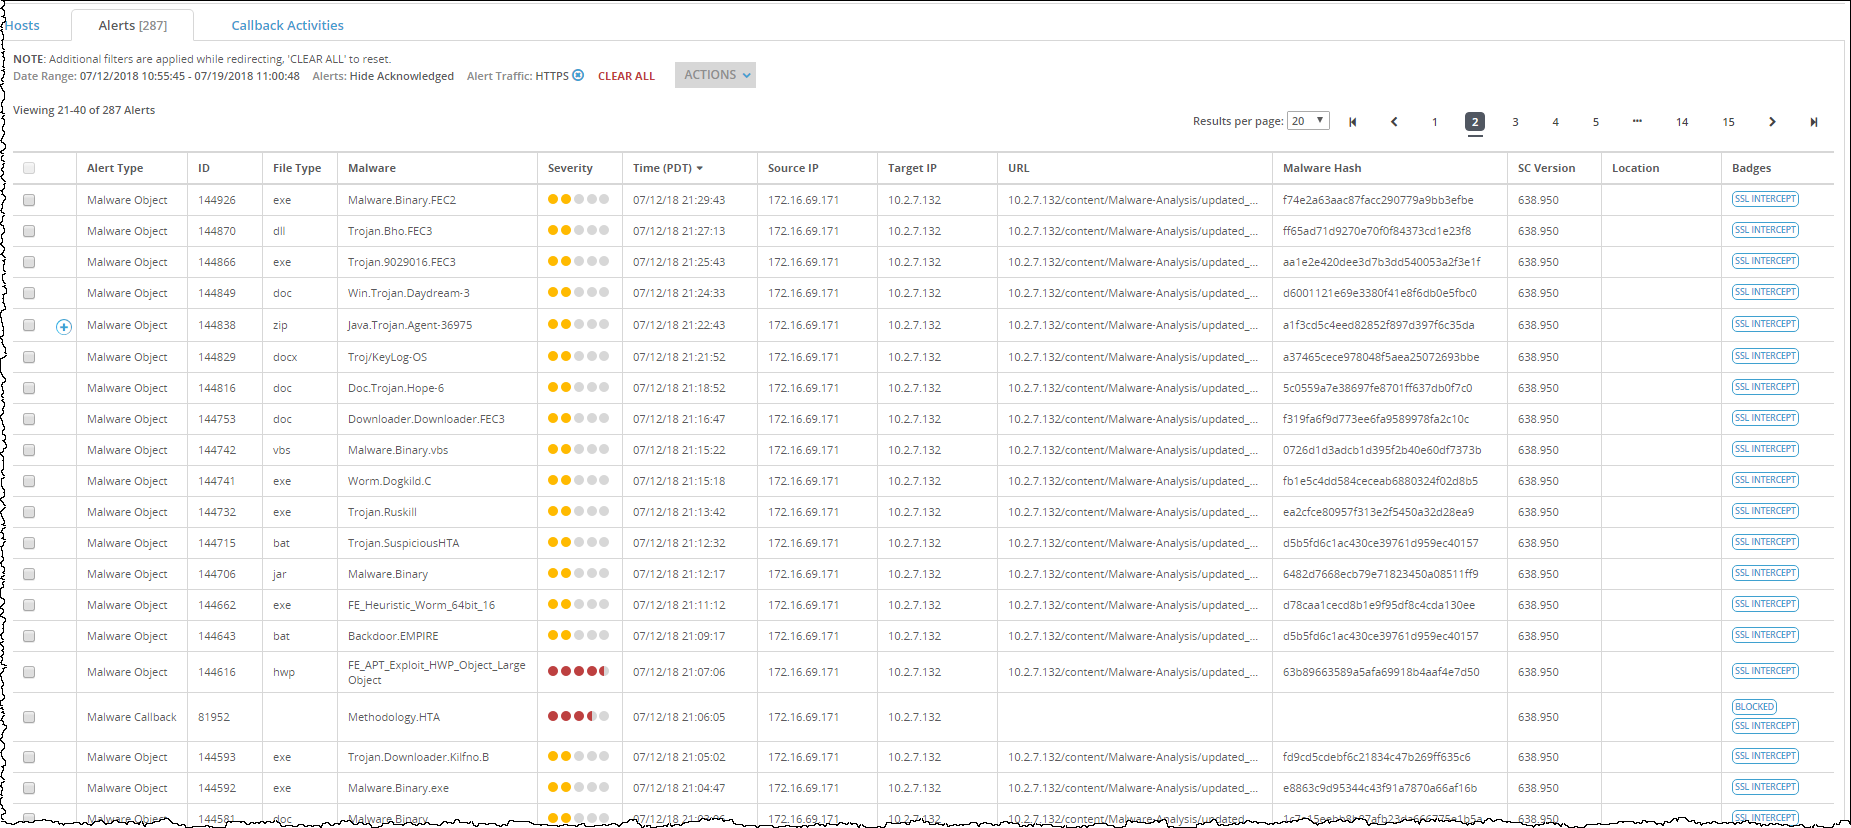Open the Callback Activities tab

[287, 25]
